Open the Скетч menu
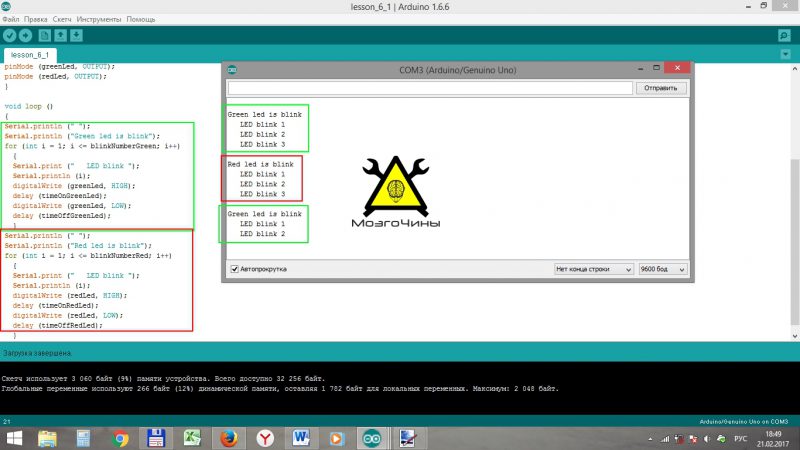Image resolution: width=800 pixels, height=450 pixels. click(62, 19)
